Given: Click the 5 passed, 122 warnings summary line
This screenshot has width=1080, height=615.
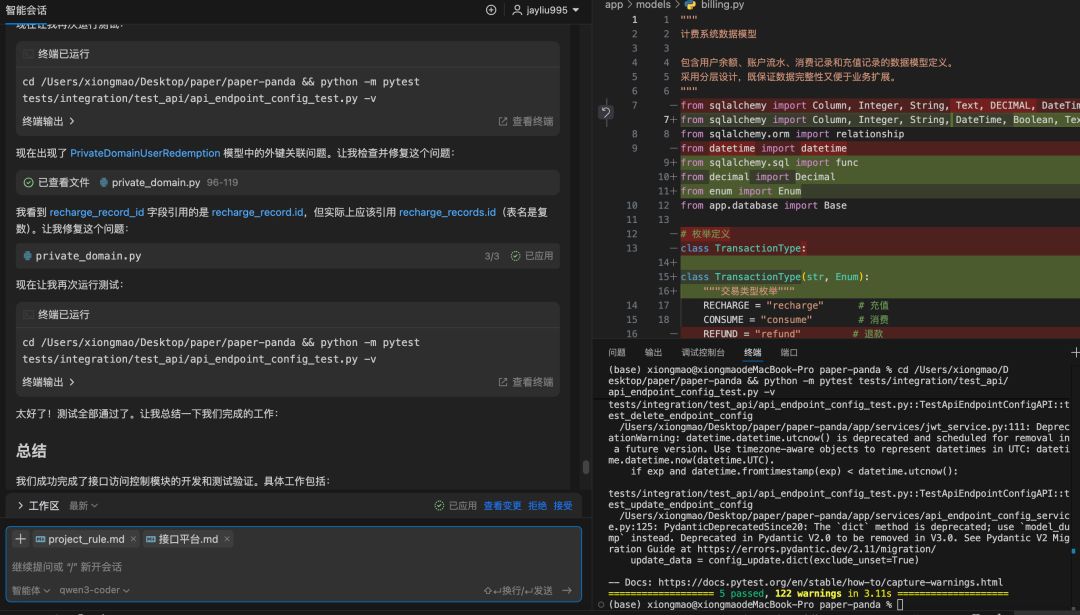Looking at the screenshot, I should point(808,593).
